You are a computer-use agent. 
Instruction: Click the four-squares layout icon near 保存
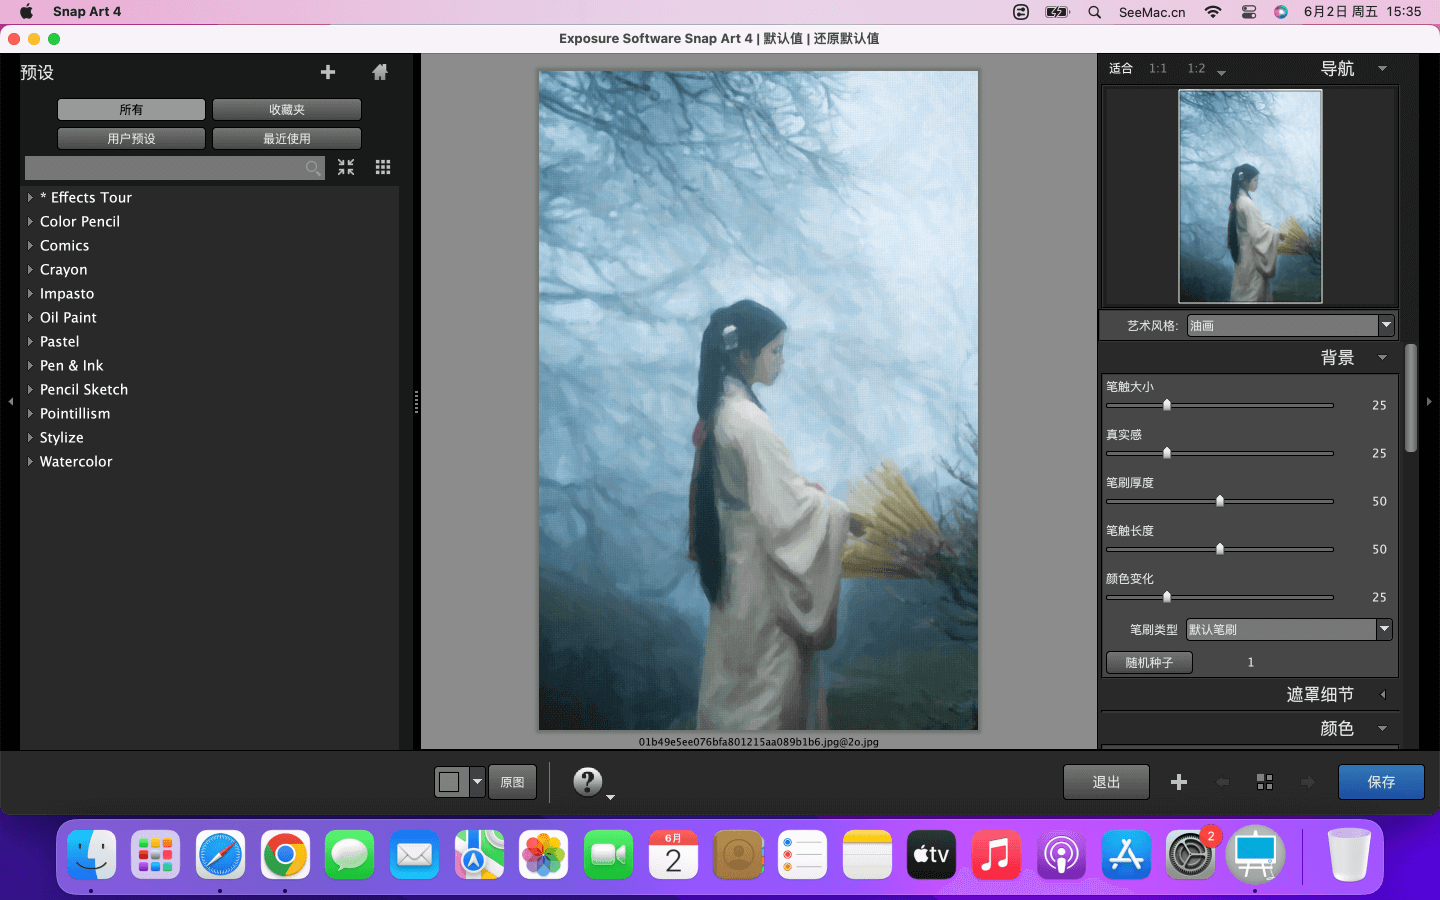1265,782
